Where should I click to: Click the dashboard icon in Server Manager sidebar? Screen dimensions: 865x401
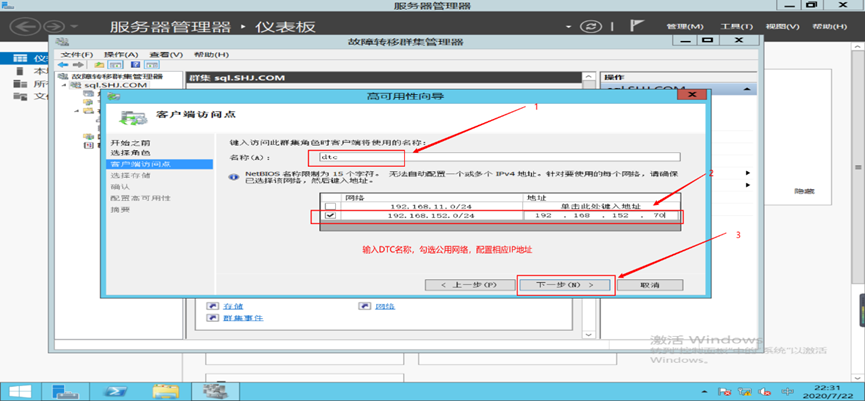20,58
